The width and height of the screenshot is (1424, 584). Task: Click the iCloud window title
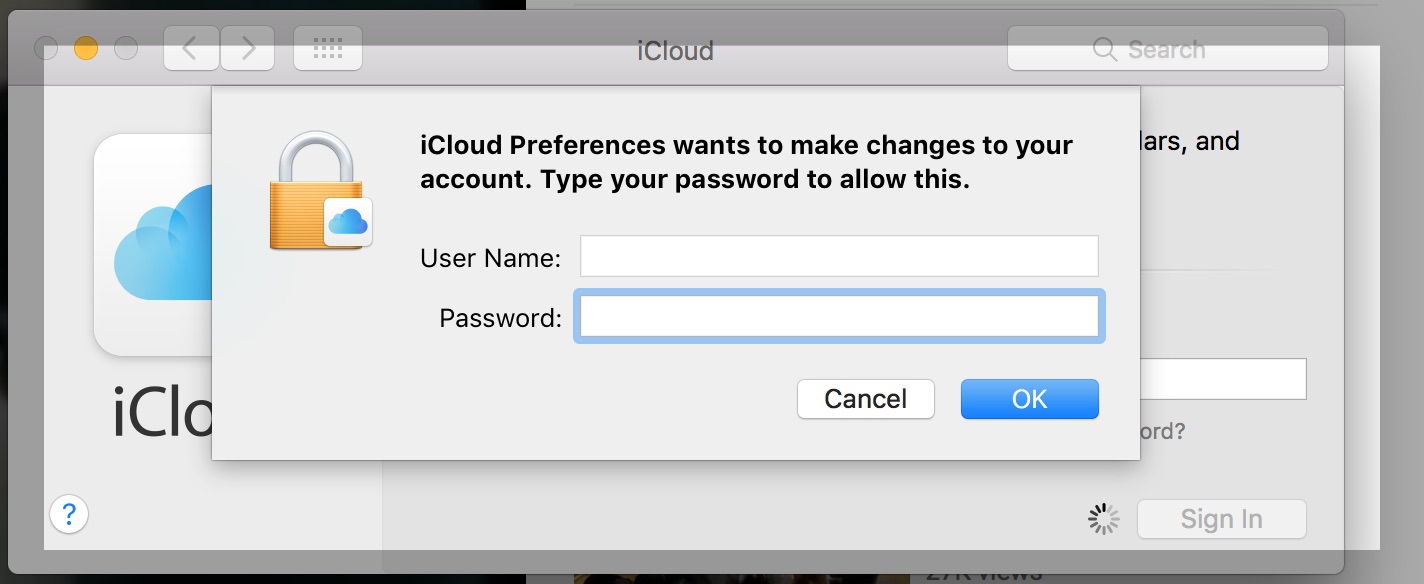pos(675,51)
